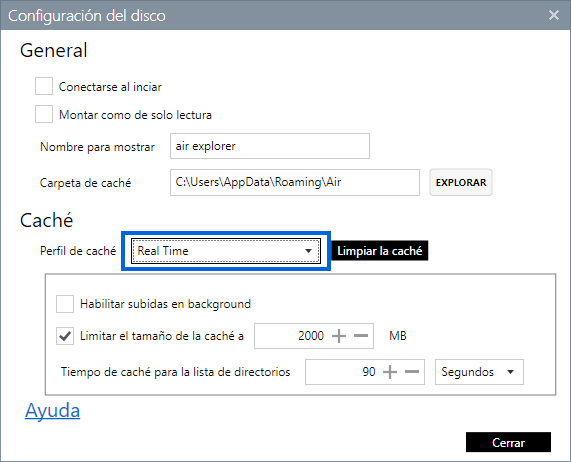Toggle Montar como de solo lectura
The width and height of the screenshot is (571, 462).
click(44, 114)
